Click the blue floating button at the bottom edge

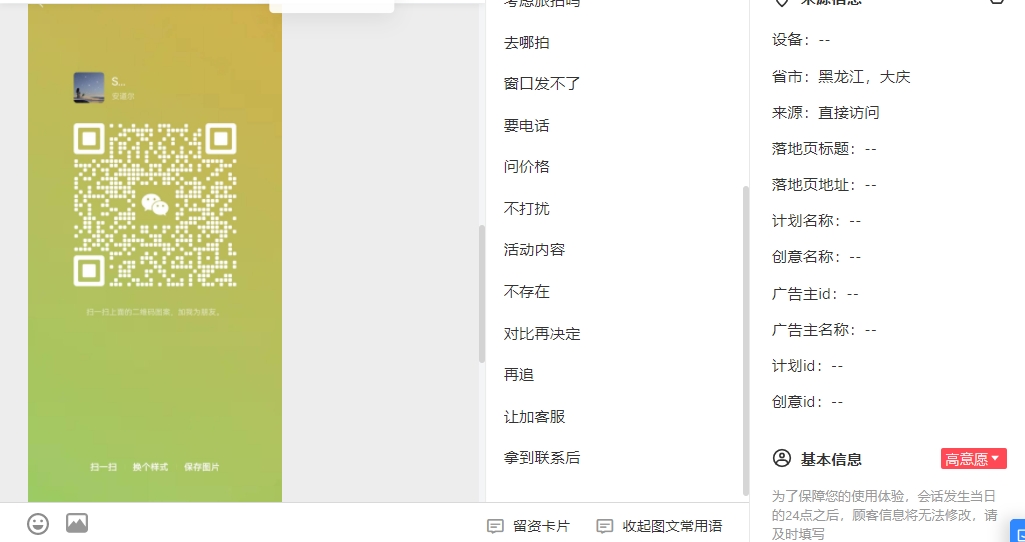coord(1018,530)
